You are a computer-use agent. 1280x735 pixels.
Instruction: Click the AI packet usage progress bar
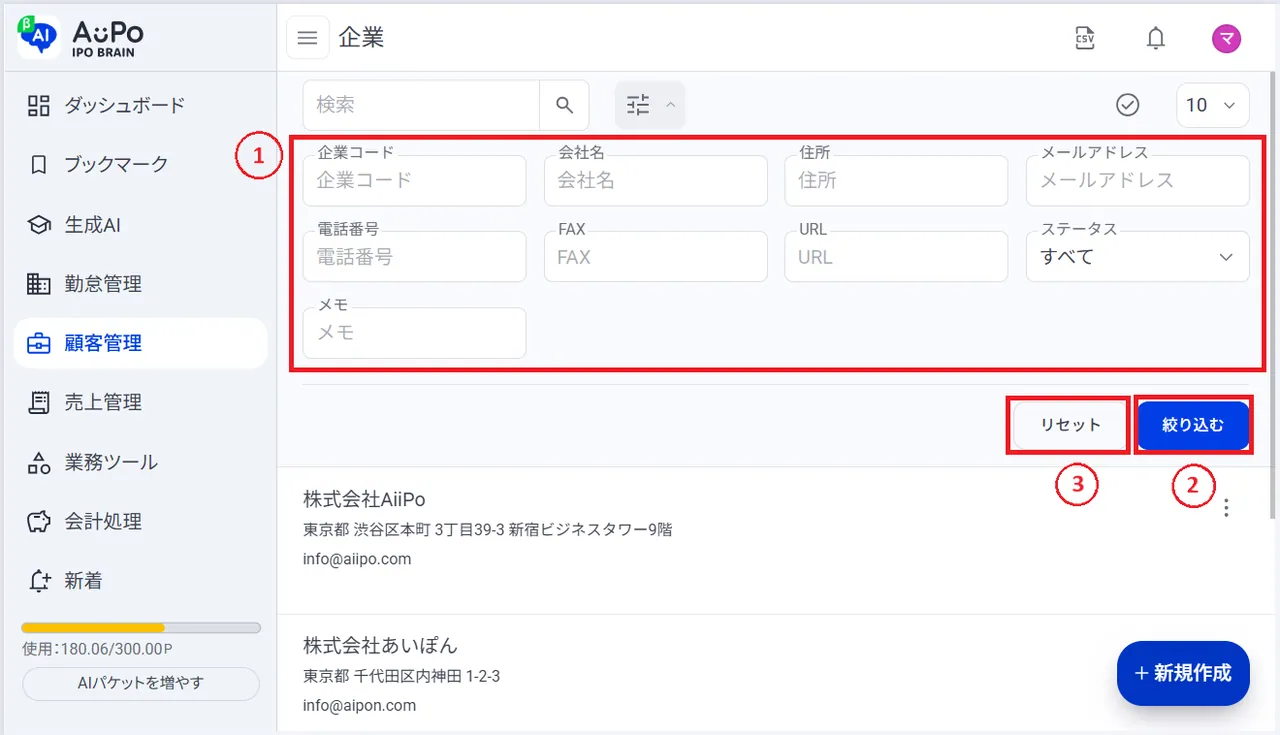point(141,628)
